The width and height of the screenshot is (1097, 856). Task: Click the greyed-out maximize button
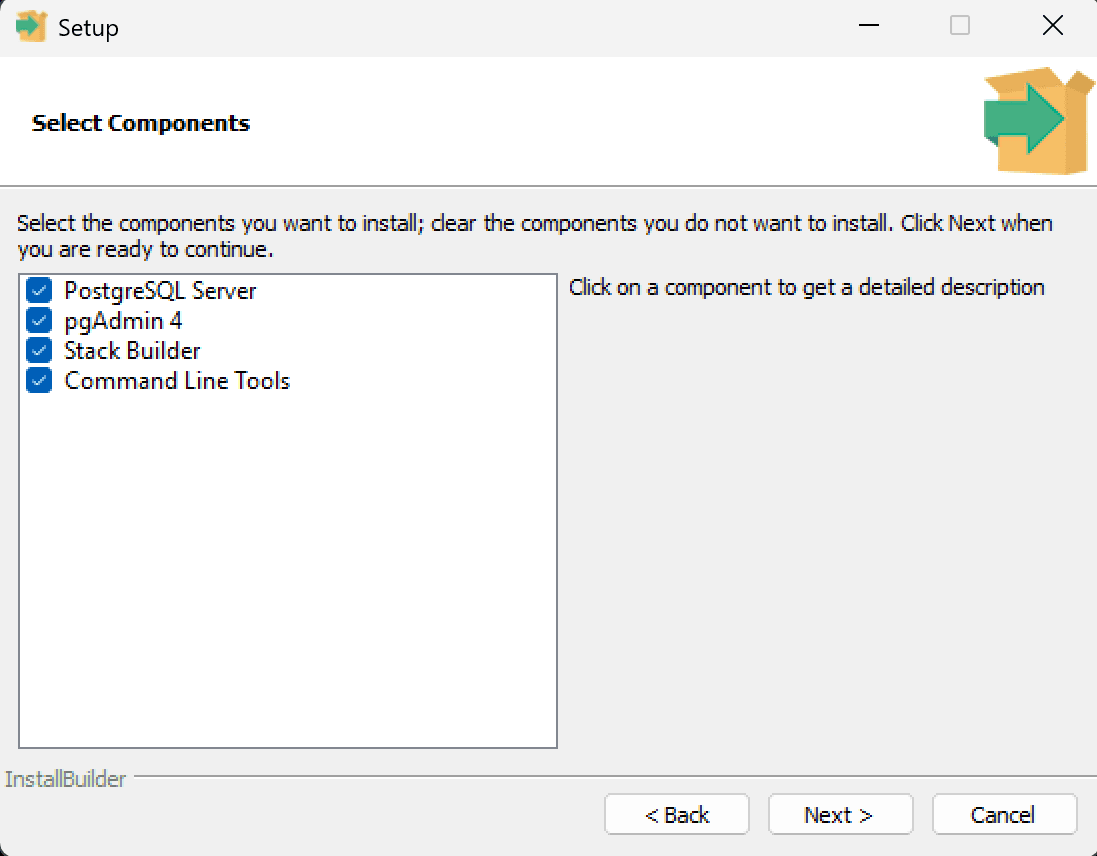coord(960,27)
